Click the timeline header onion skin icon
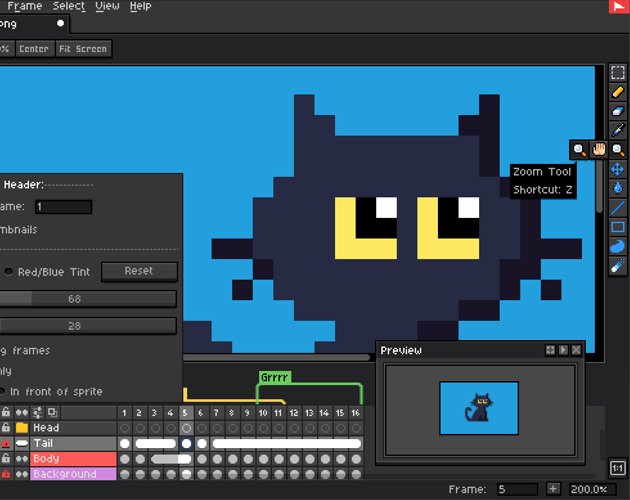The image size is (630, 500). pyautogui.click(x=52, y=412)
